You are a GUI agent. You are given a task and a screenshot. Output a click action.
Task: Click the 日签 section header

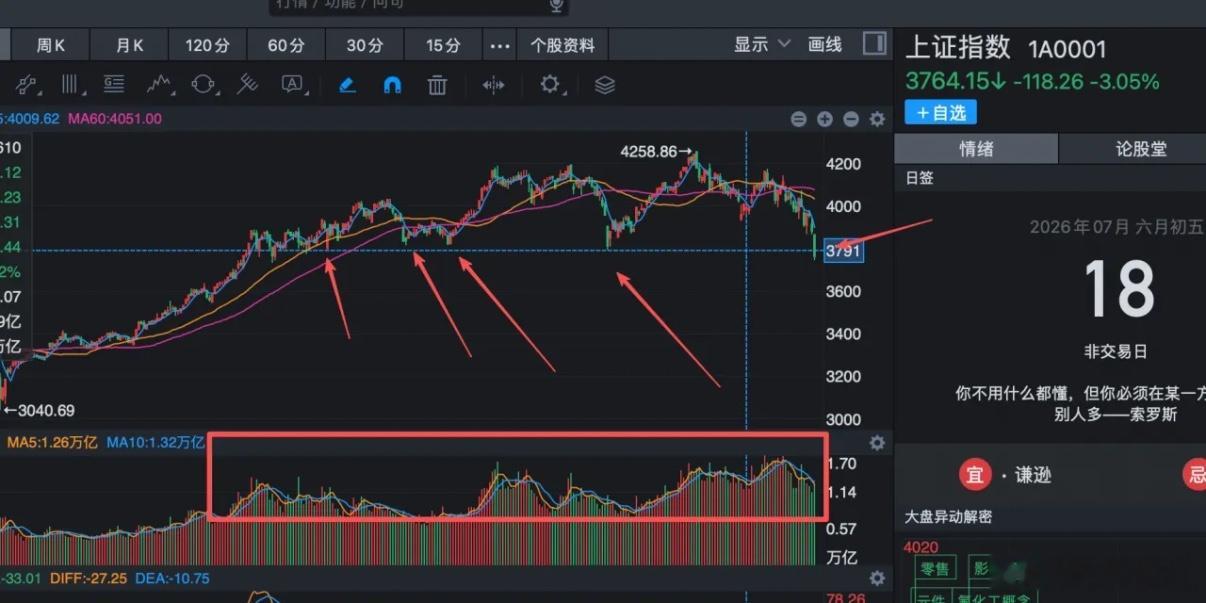919,177
